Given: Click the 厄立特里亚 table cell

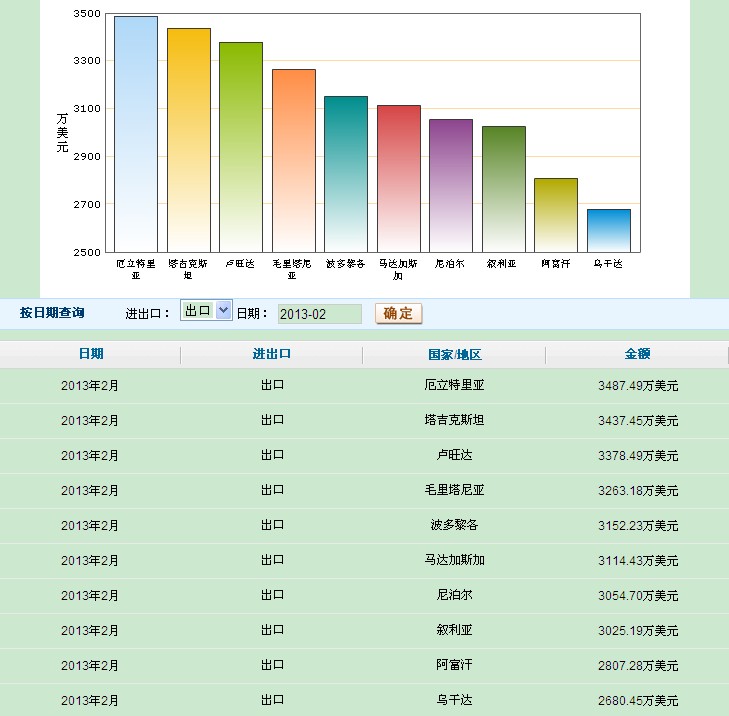Looking at the screenshot, I should point(454,385).
